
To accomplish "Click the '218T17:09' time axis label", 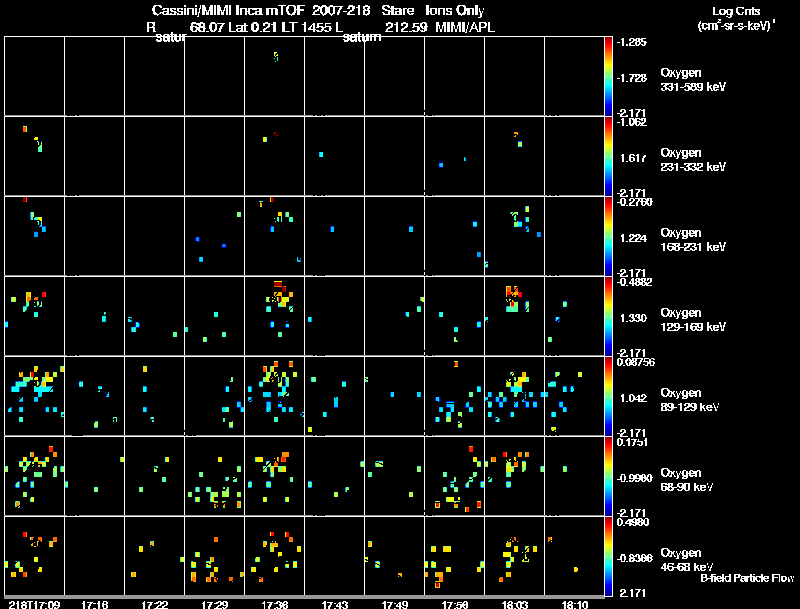I will tap(34, 604).
